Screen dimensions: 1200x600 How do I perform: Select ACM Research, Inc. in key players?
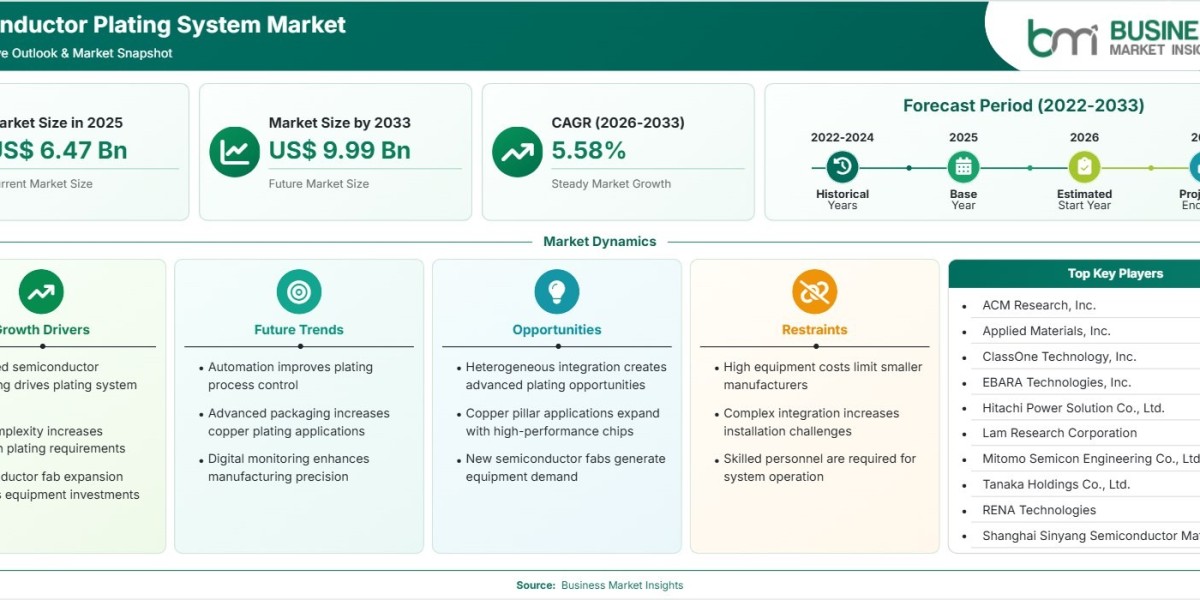1039,306
